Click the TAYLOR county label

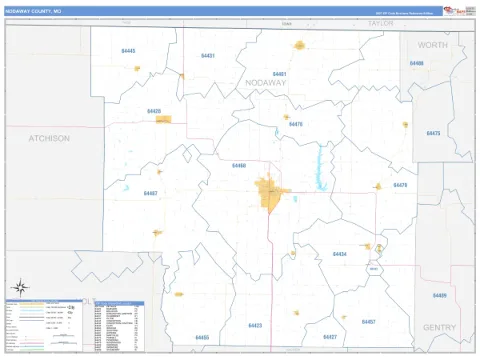(380, 23)
